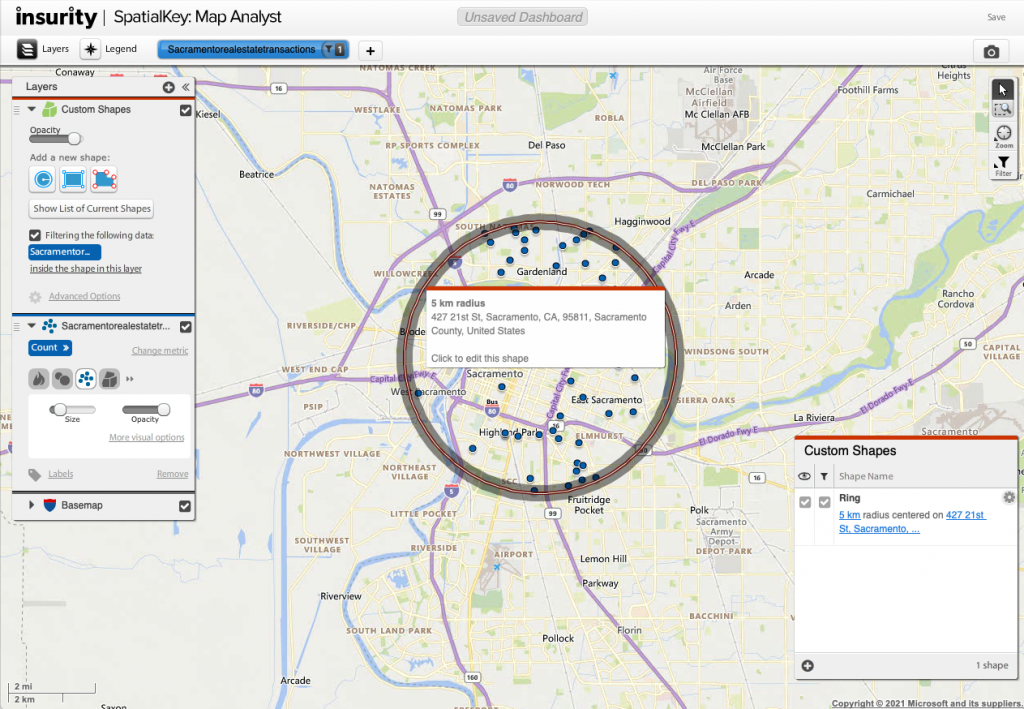Save the dashboard
The height and width of the screenshot is (709, 1024).
point(996,17)
